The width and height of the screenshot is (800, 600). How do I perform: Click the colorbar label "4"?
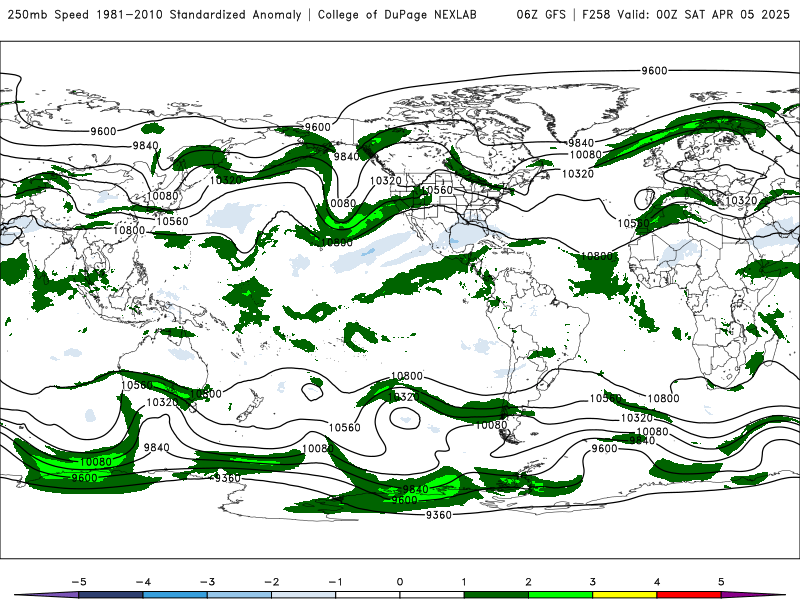tap(657, 582)
